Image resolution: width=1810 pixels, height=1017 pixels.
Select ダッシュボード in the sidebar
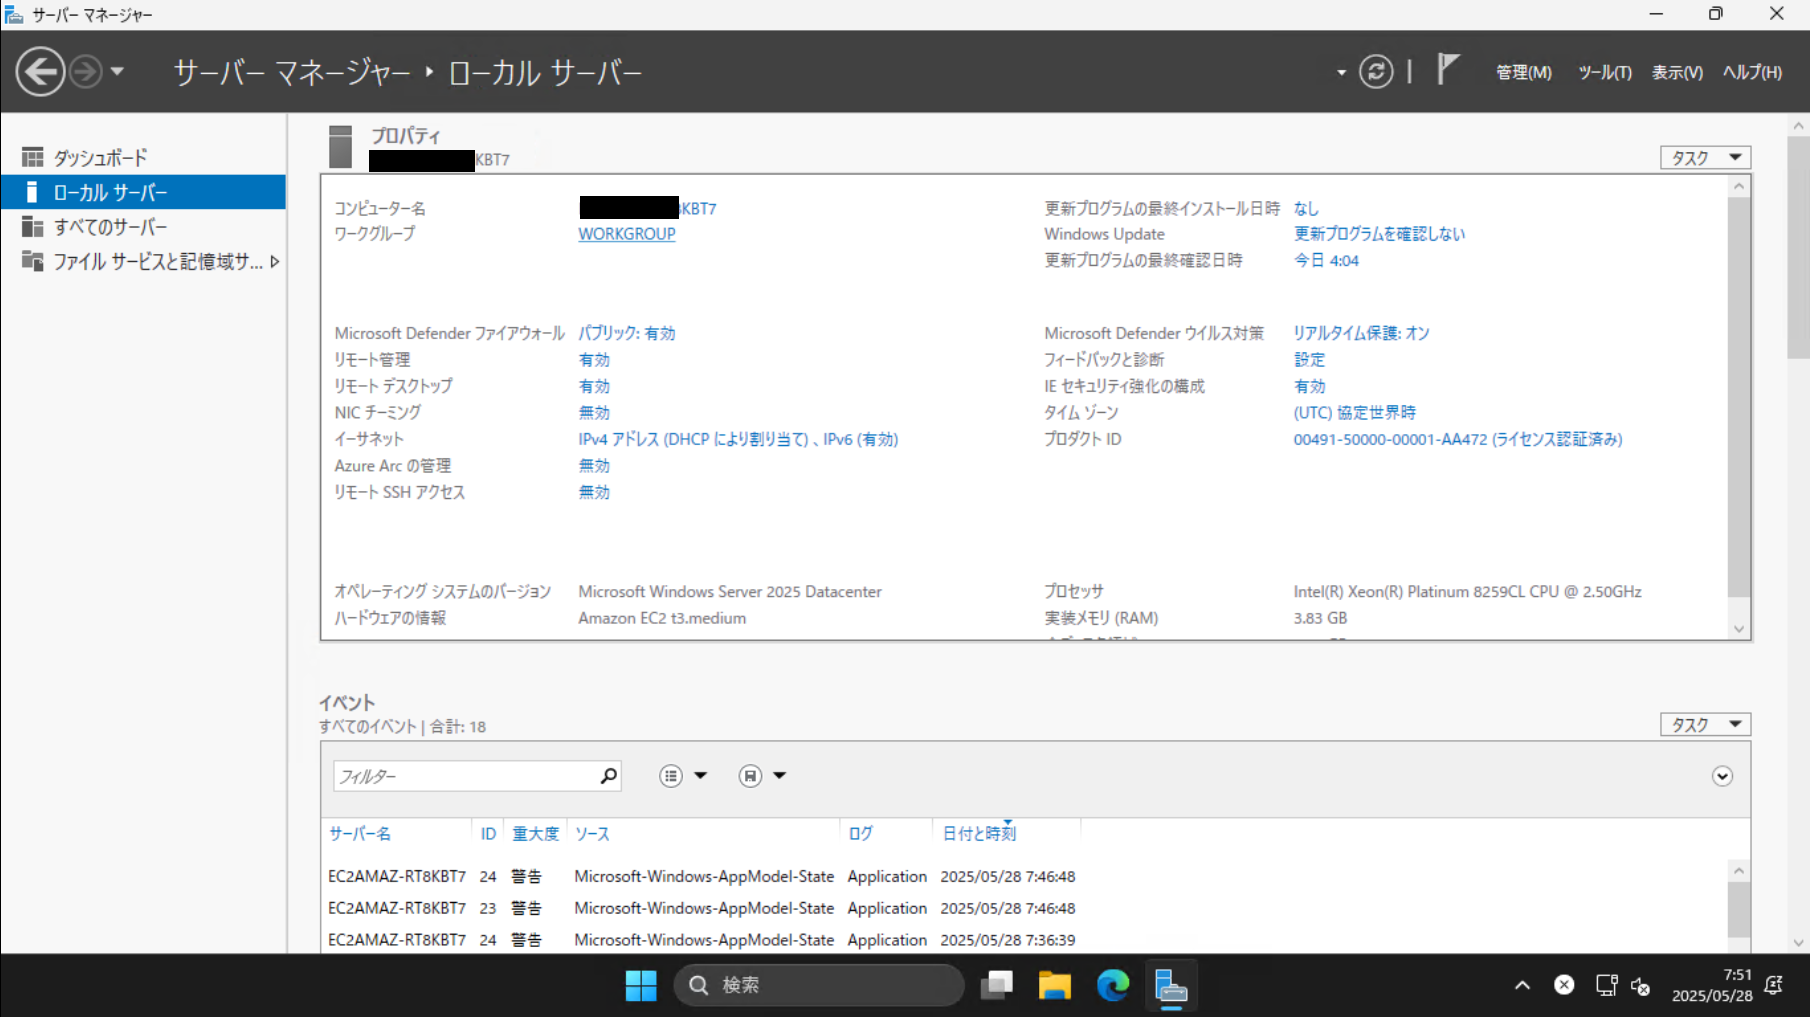143,158
